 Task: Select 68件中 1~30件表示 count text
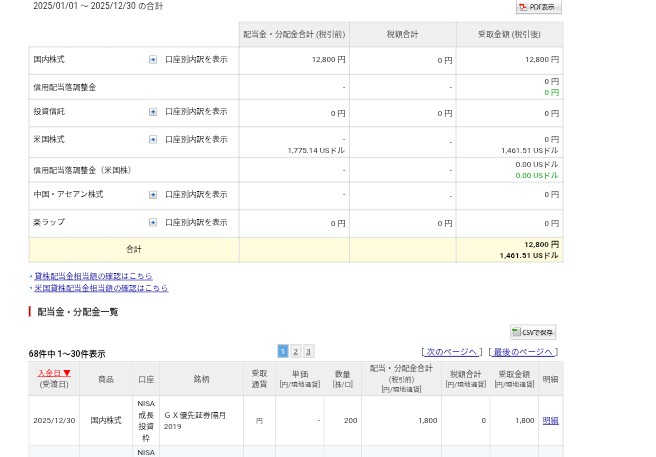[x=67, y=354]
